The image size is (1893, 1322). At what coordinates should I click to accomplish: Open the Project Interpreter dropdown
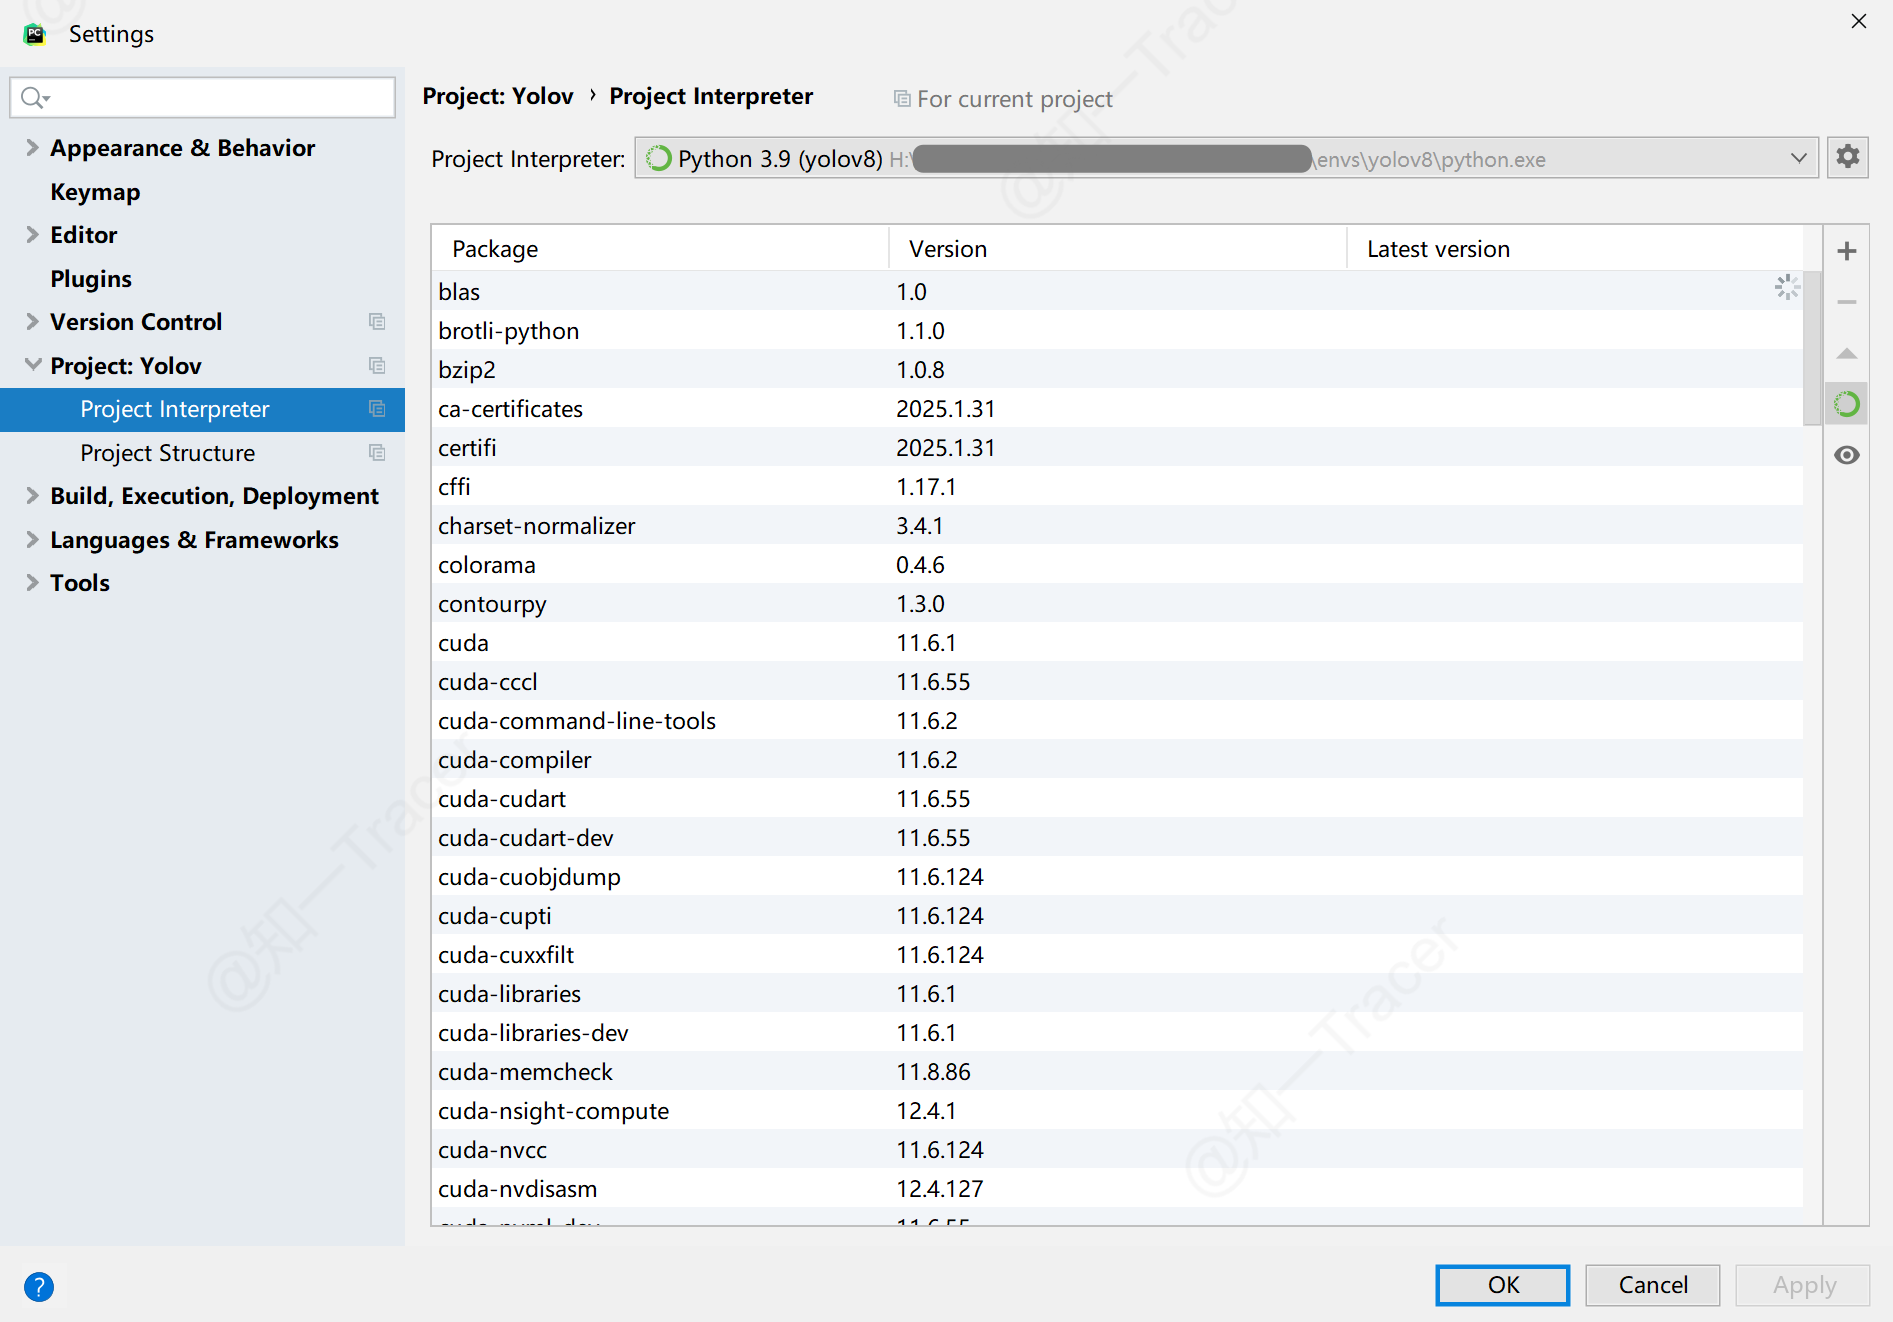1798,158
